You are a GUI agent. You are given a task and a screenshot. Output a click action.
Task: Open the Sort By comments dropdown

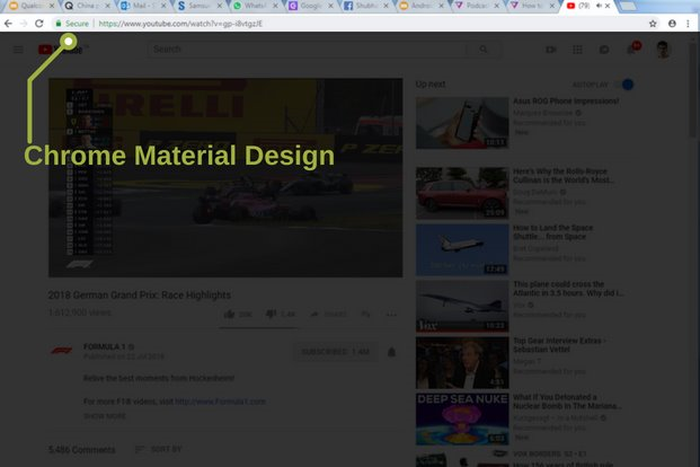[158, 450]
